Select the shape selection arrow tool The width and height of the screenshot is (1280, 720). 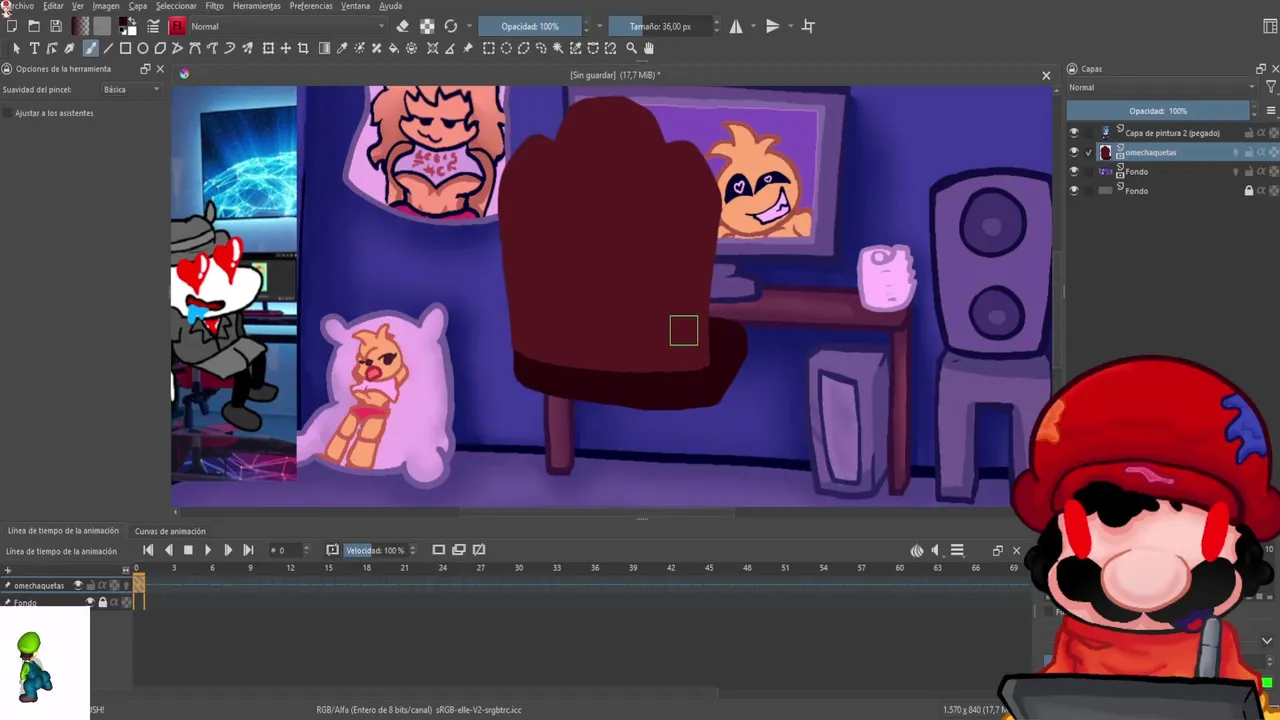point(16,48)
